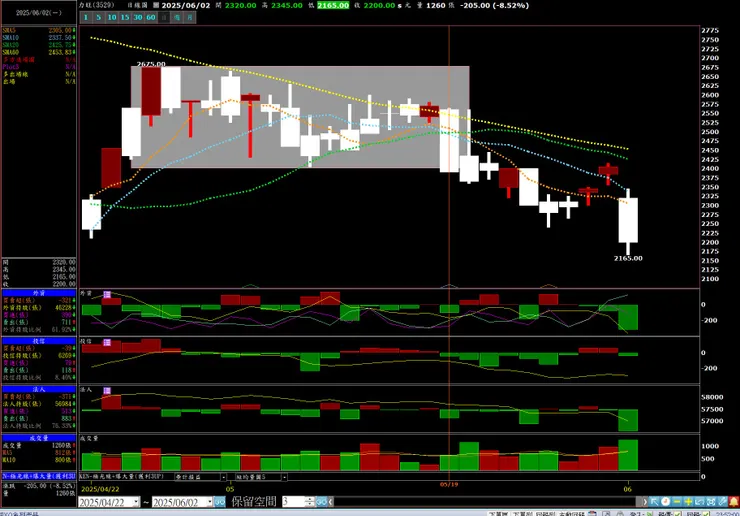Click GO button next to end date

pos(219,502)
